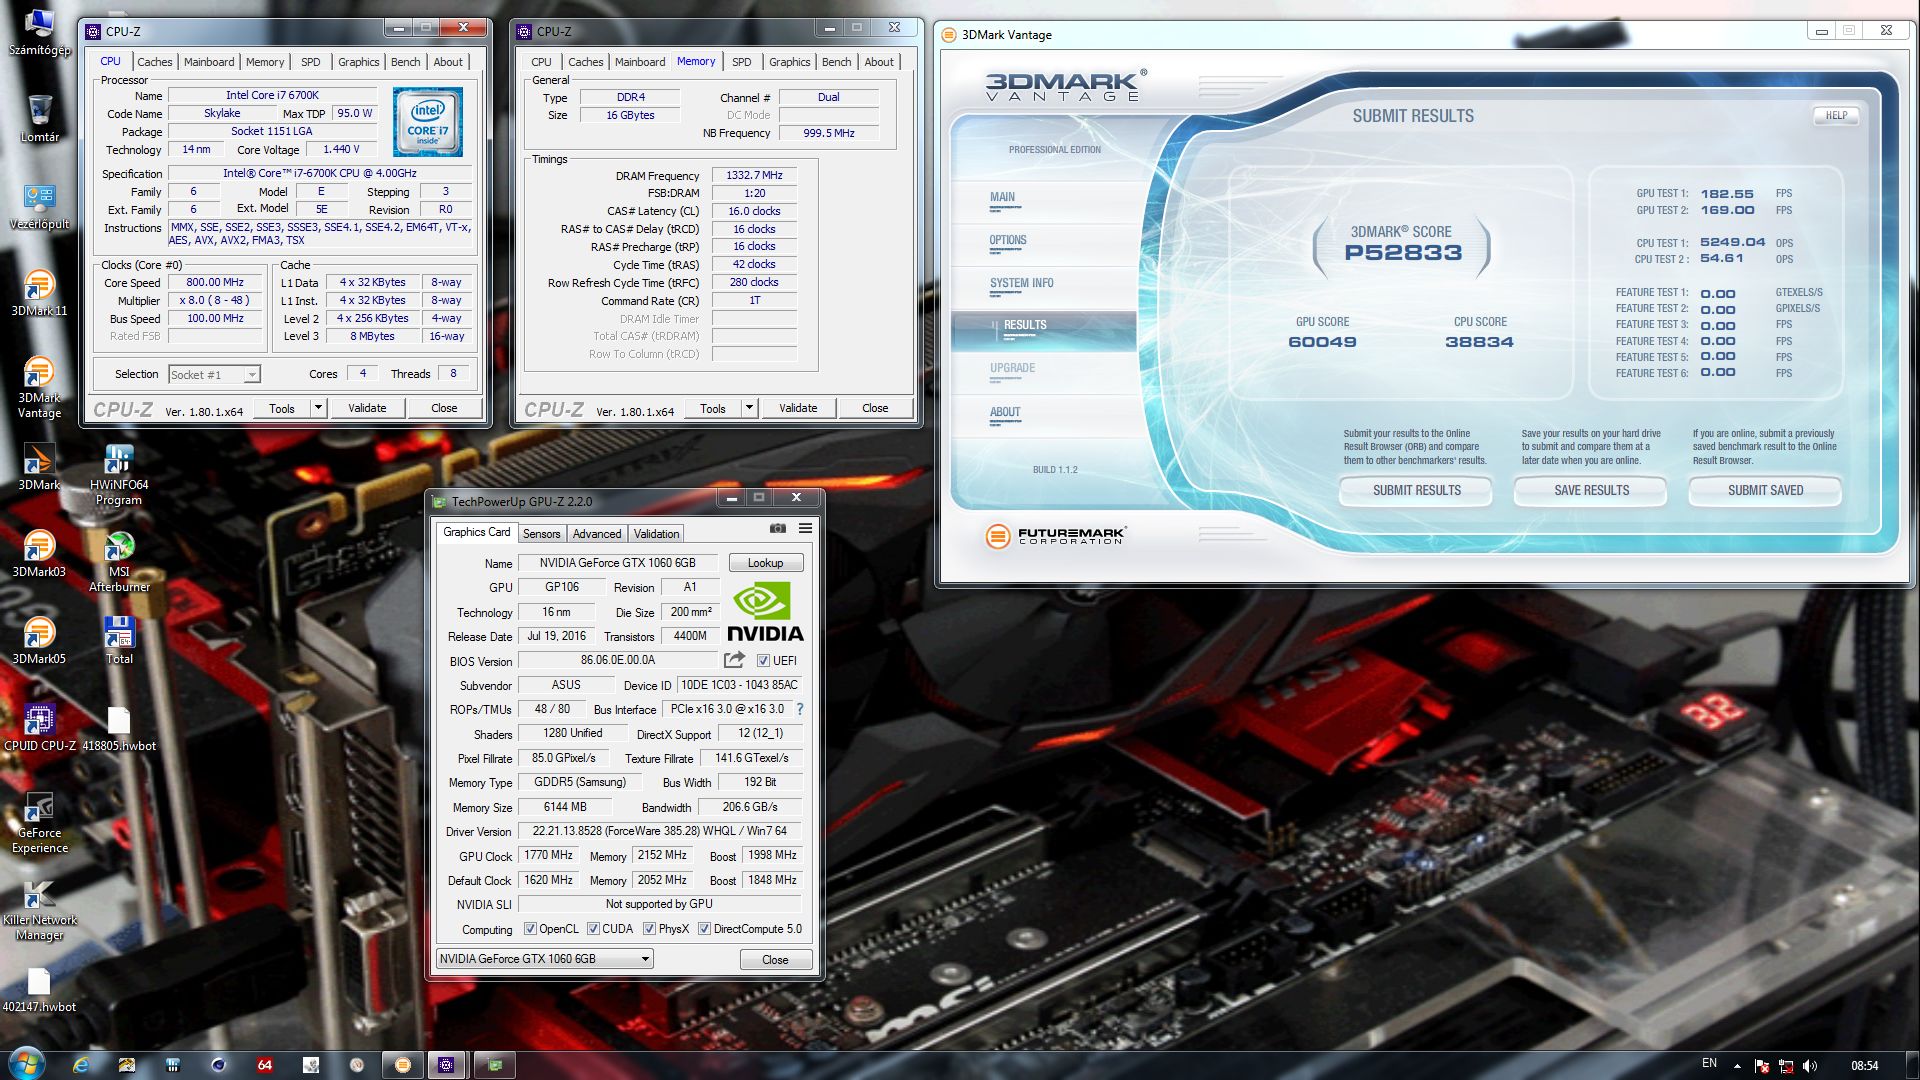The height and width of the screenshot is (1080, 1920).
Task: Toggle the PhysX computing checkbox
Action: click(x=650, y=929)
